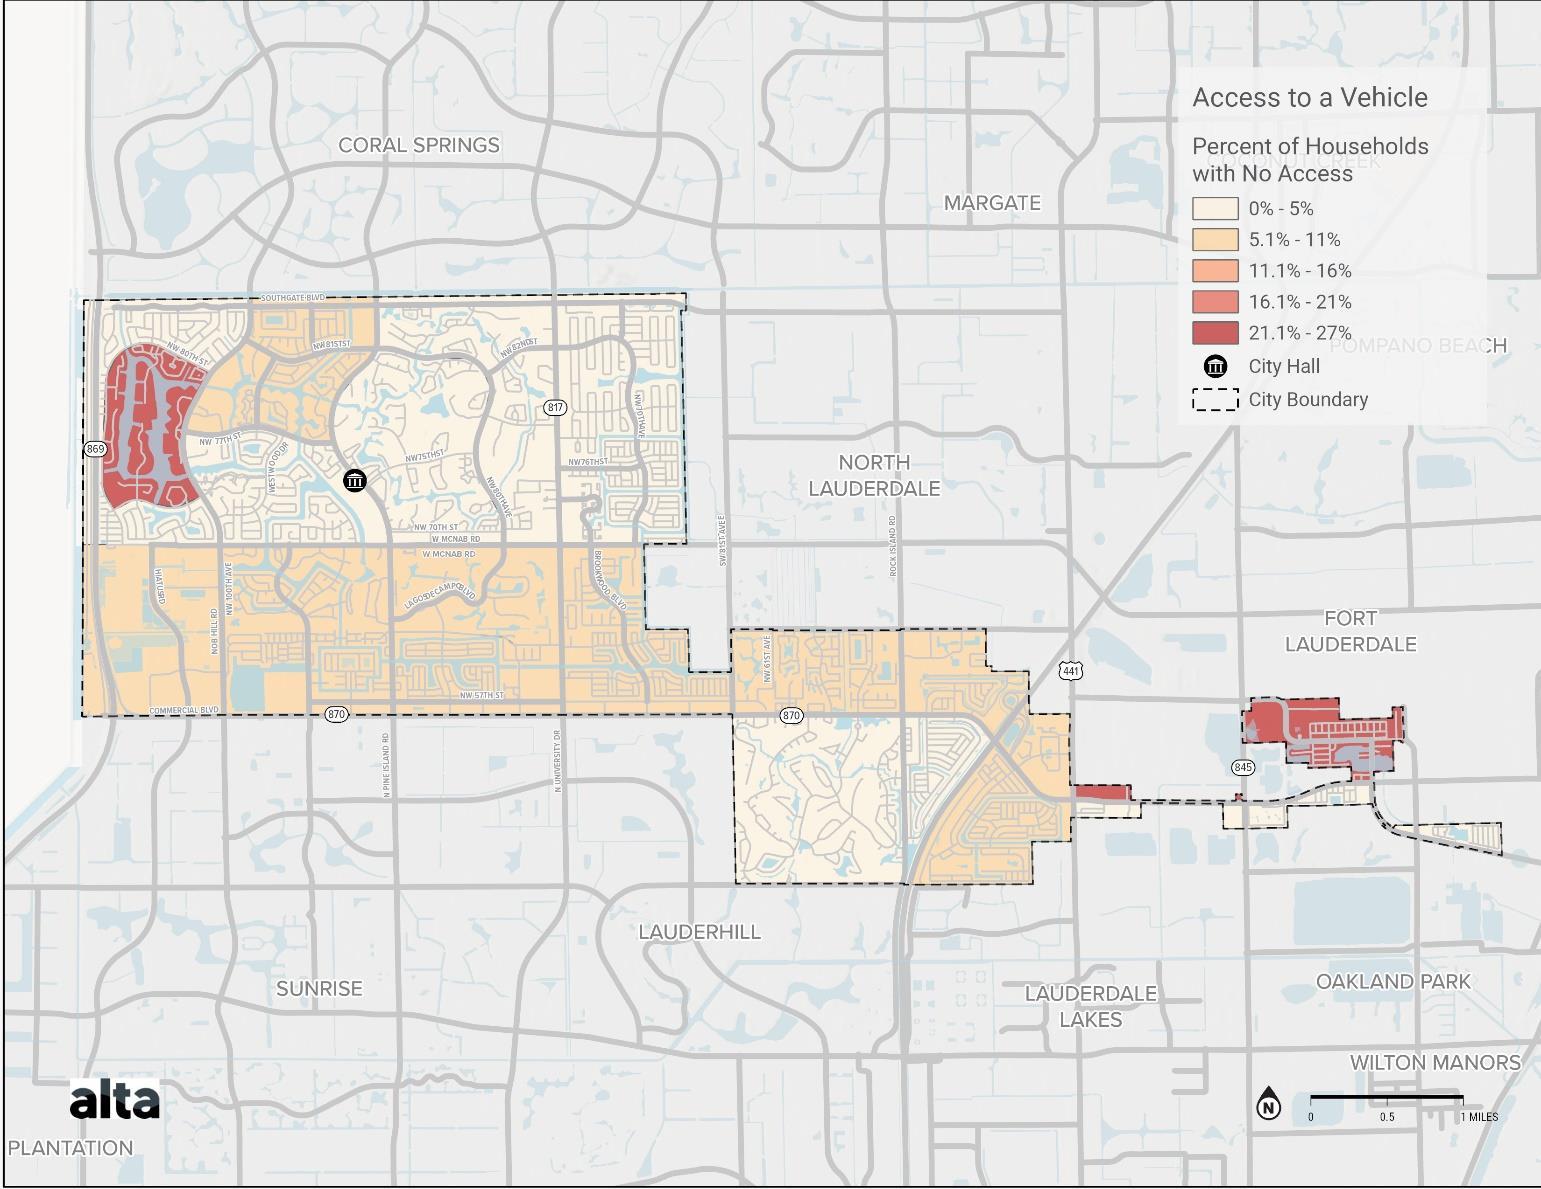This screenshot has width=1541, height=1189.
Task: Click the City Hall marker on the map
Action: 354,481
